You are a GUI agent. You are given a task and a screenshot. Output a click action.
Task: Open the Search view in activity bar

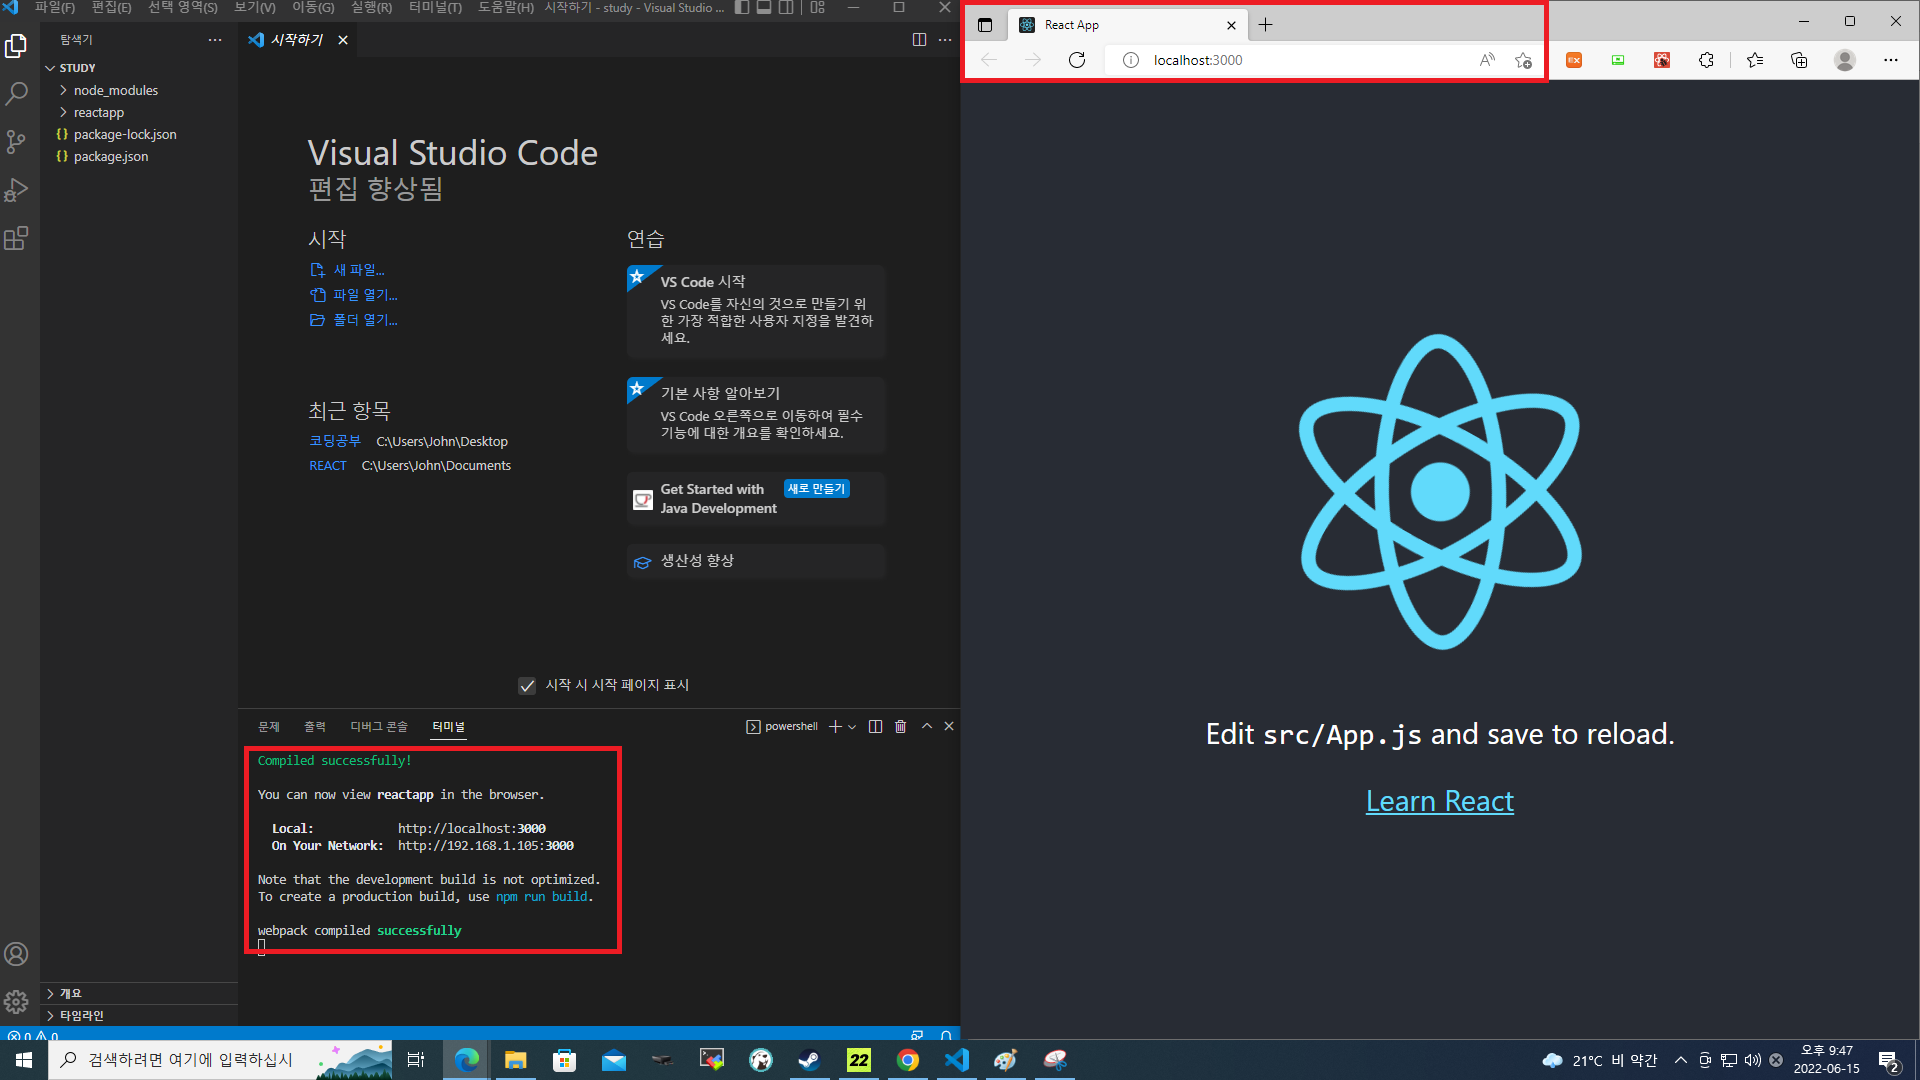coord(16,94)
